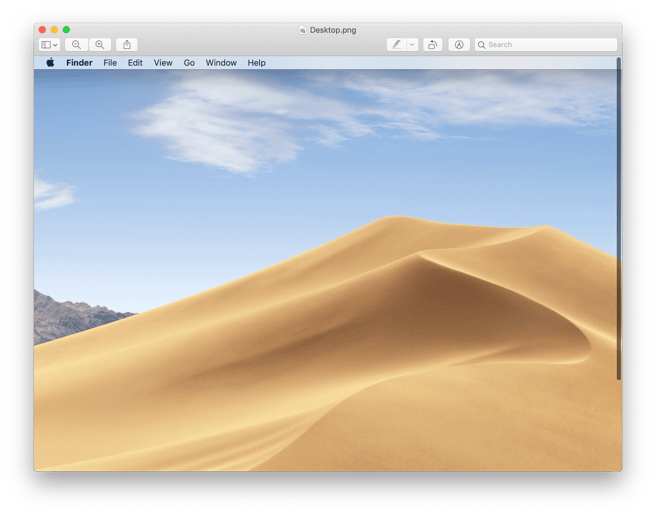The image size is (656, 516).
Task: Click the search magnifier icon
Action: (x=482, y=45)
